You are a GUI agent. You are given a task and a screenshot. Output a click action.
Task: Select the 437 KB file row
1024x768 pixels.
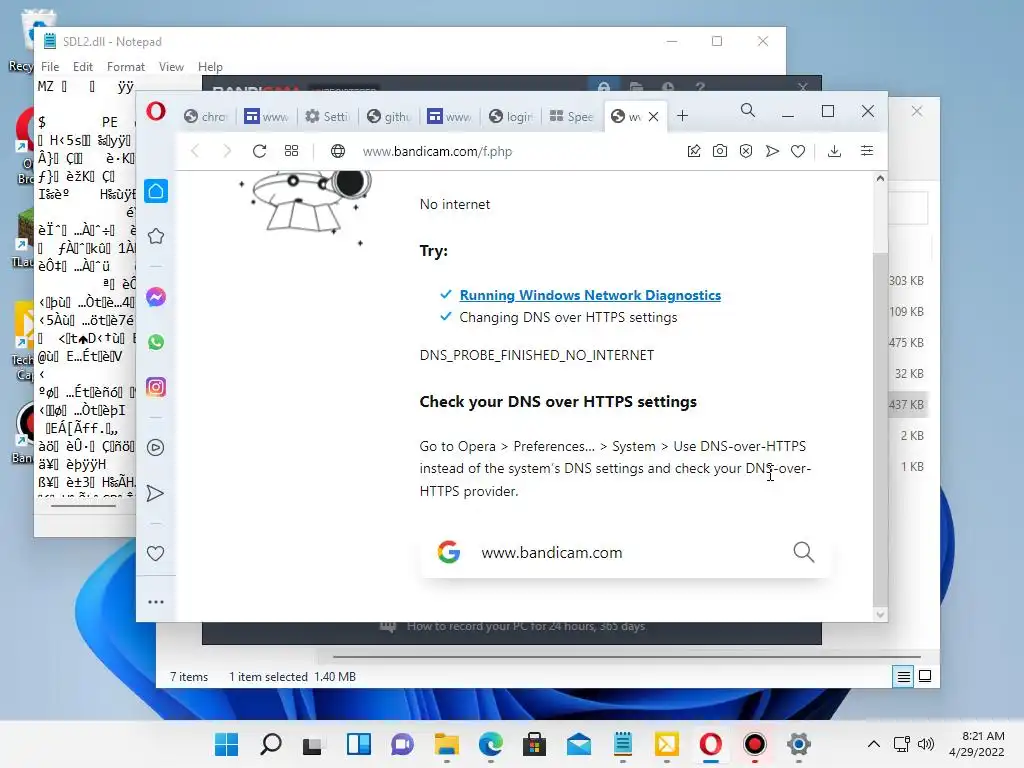pyautogui.click(x=909, y=405)
